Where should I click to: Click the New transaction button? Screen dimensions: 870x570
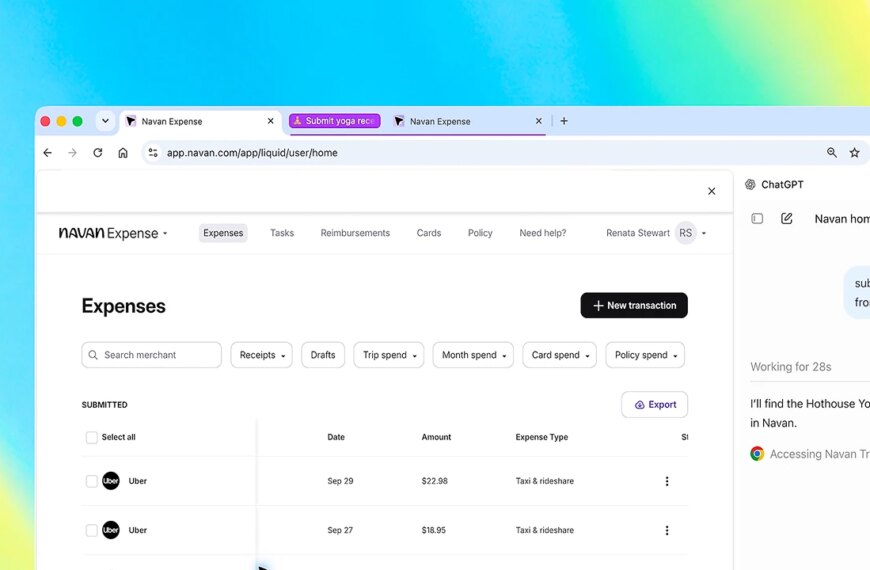(x=634, y=305)
